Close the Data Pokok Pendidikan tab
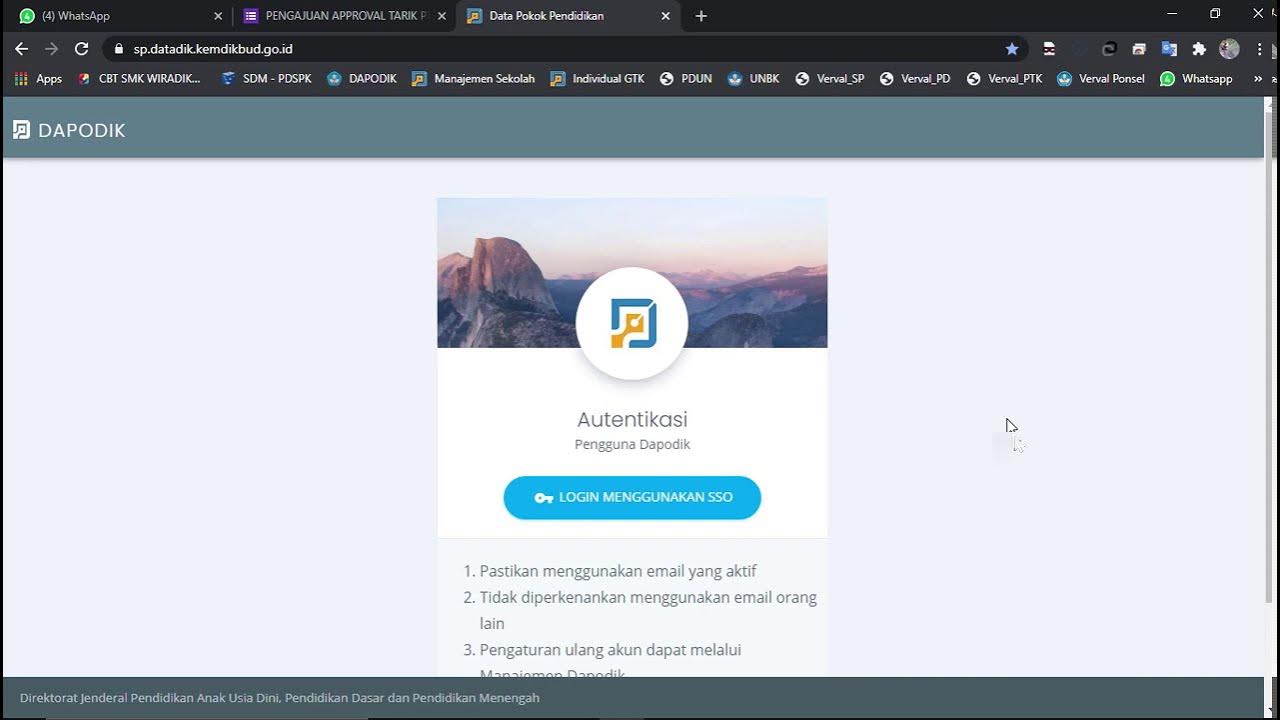Screen dimensions: 1280x720 (x=666, y=16)
